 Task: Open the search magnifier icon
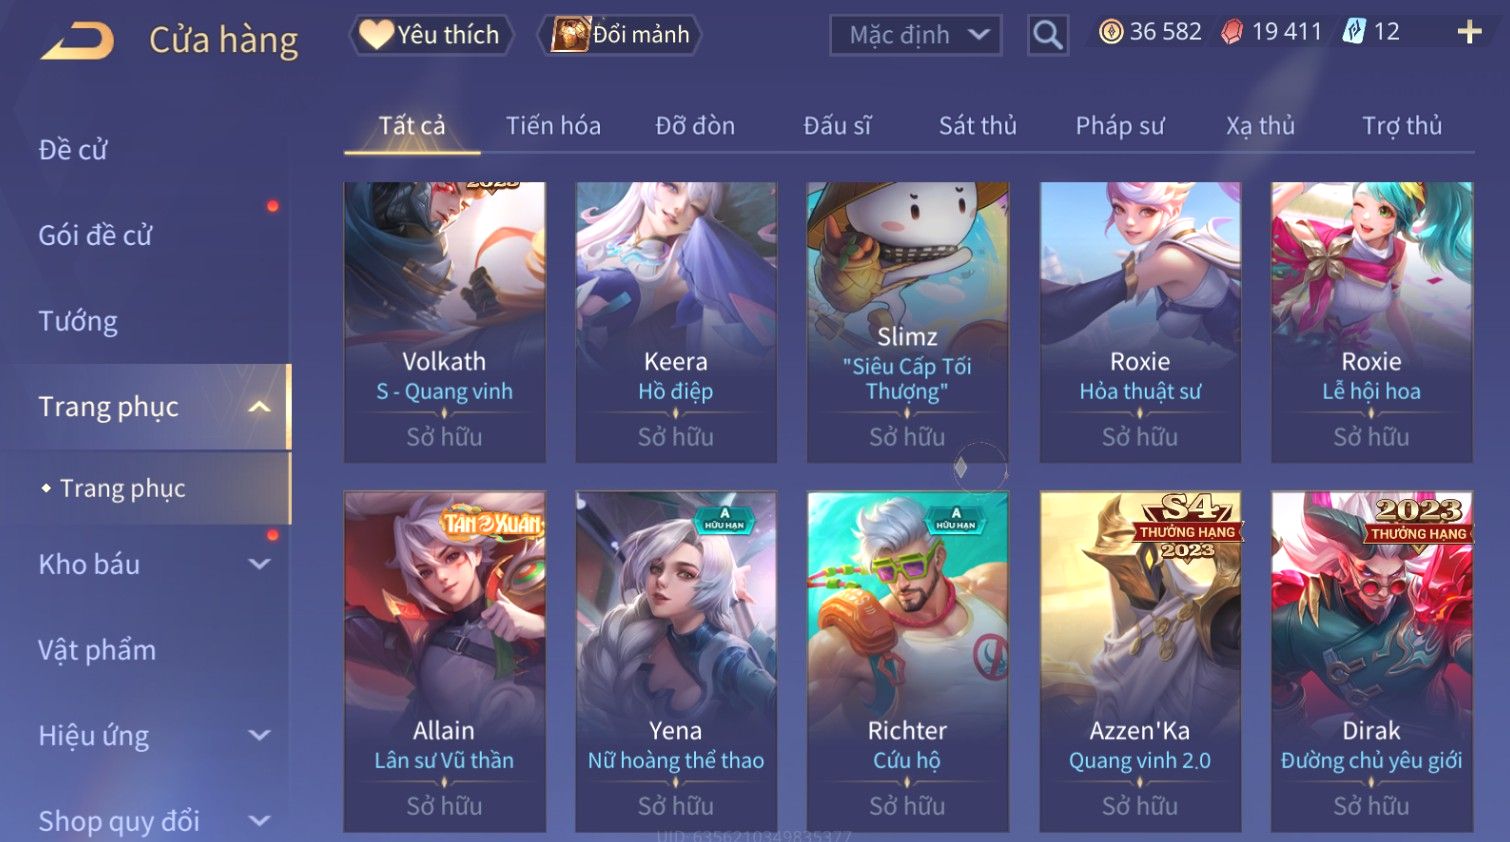tap(1047, 35)
